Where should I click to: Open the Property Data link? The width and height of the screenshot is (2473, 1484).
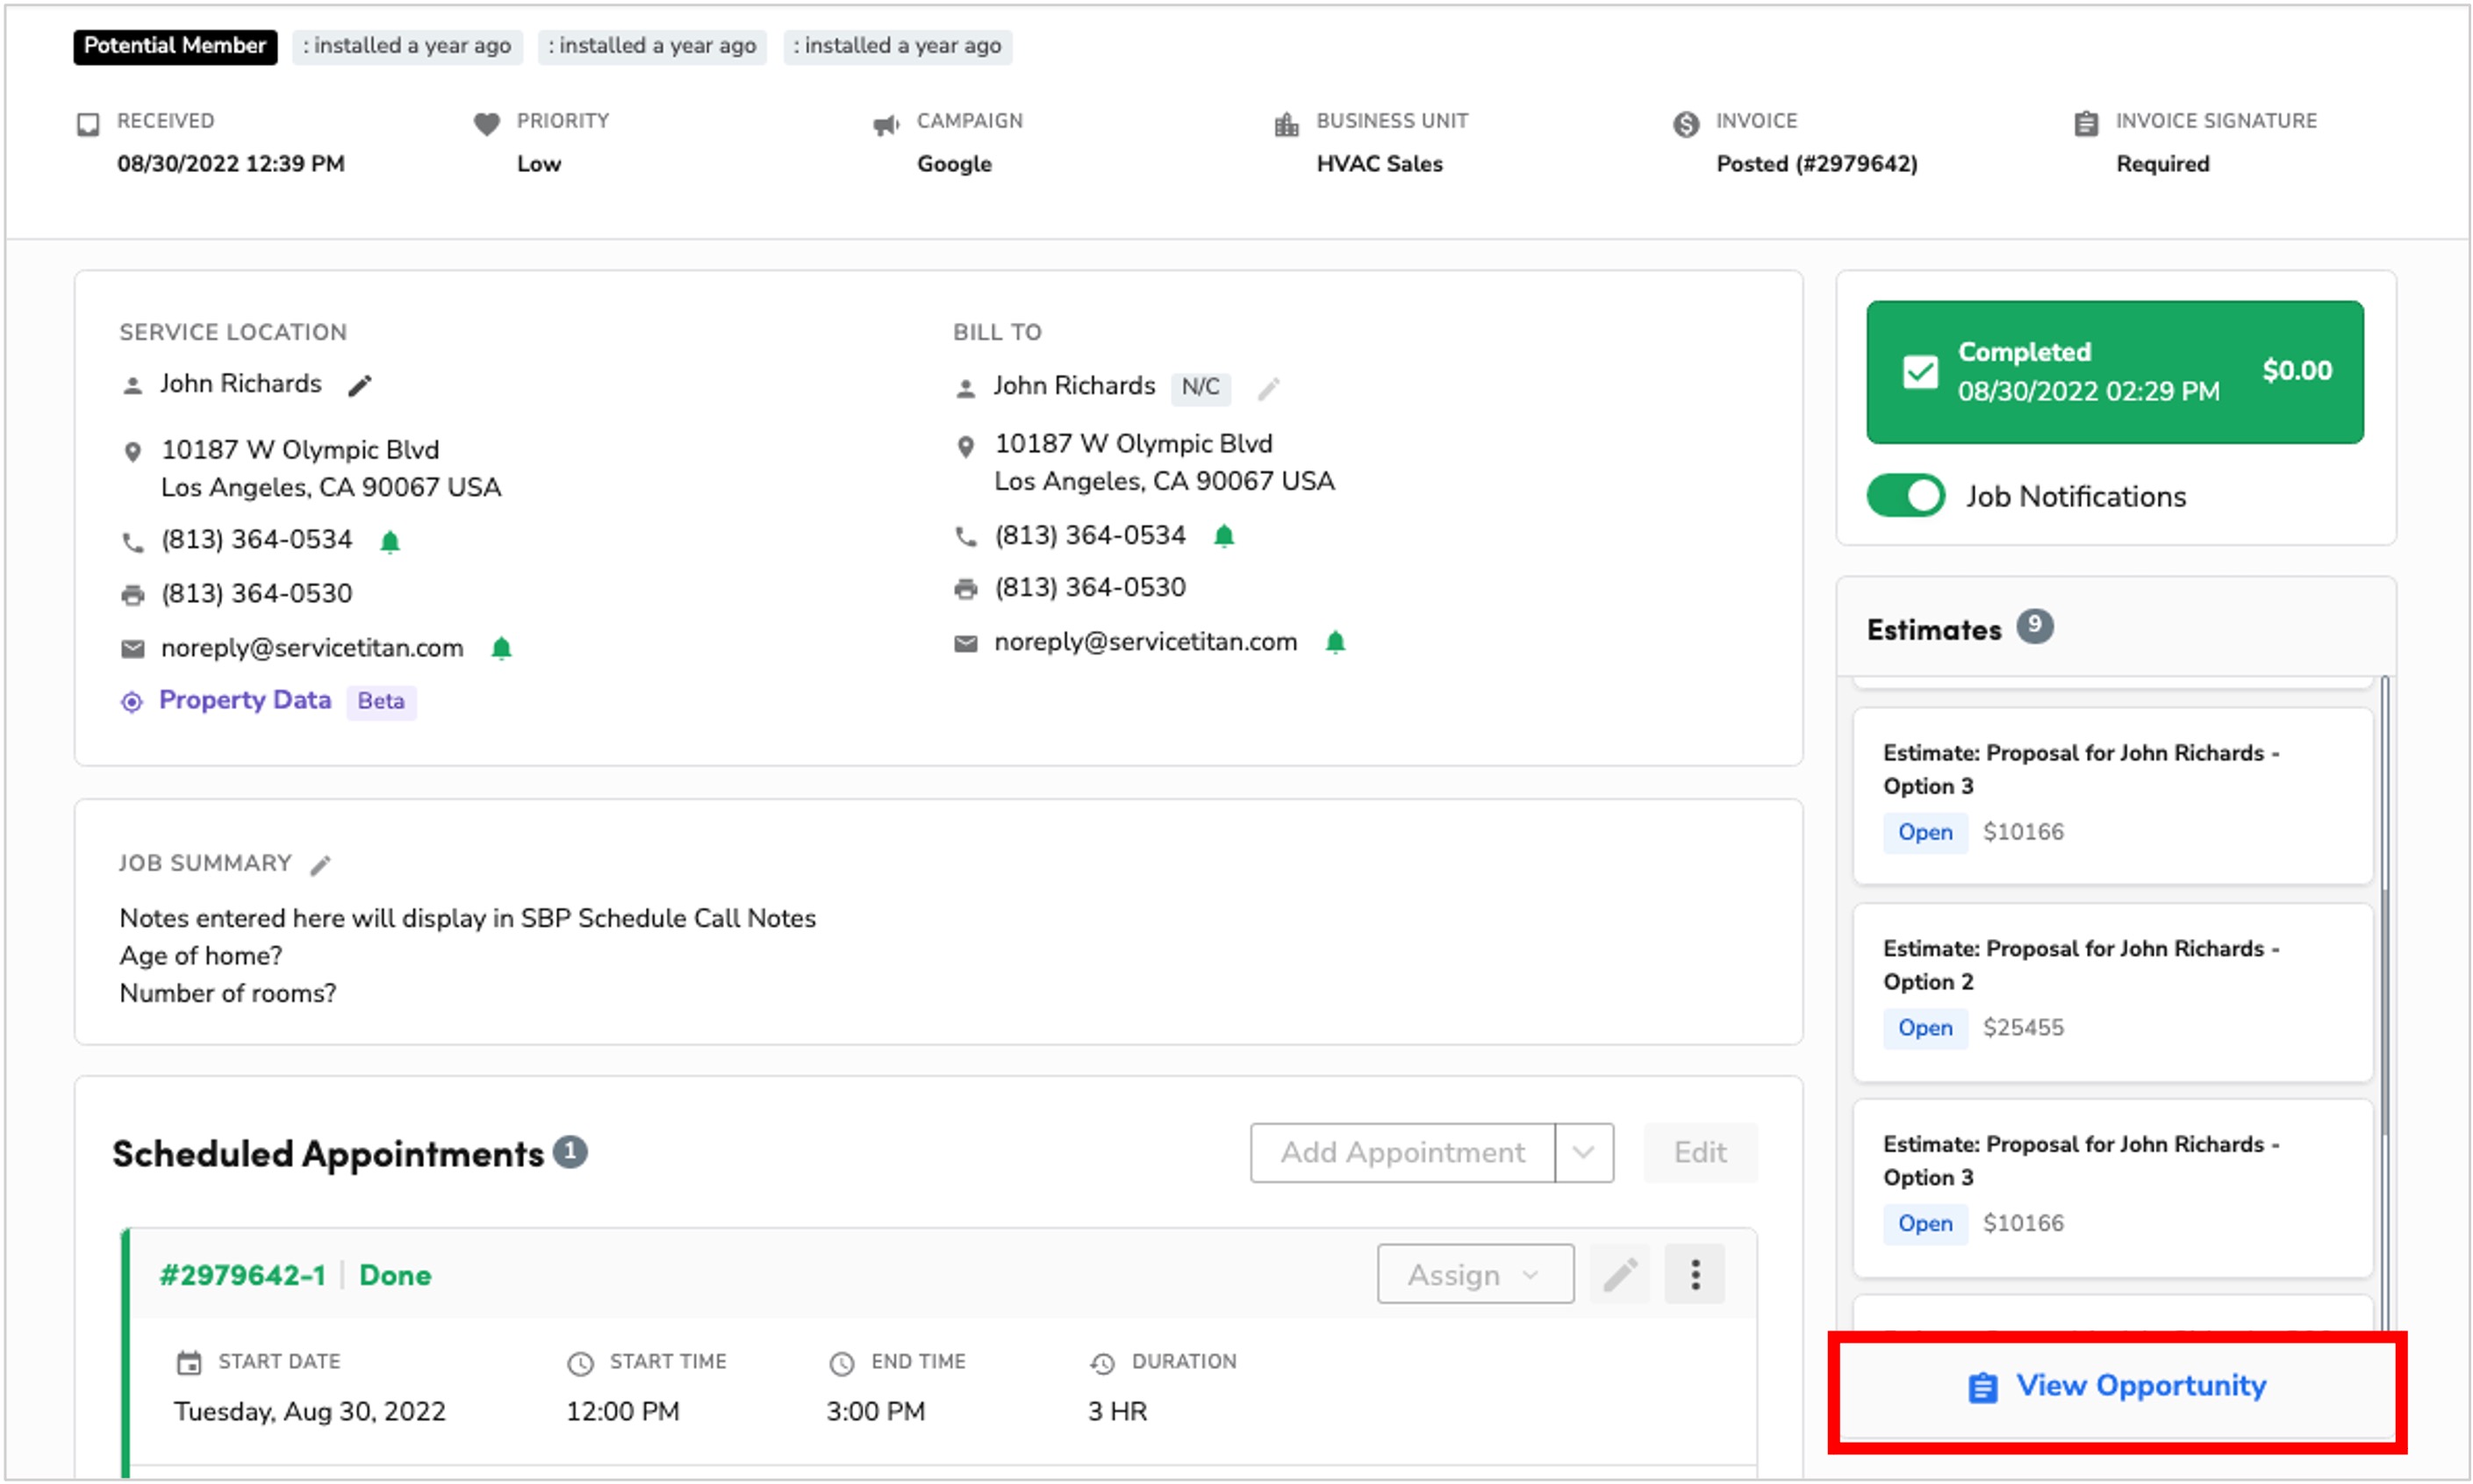point(245,700)
